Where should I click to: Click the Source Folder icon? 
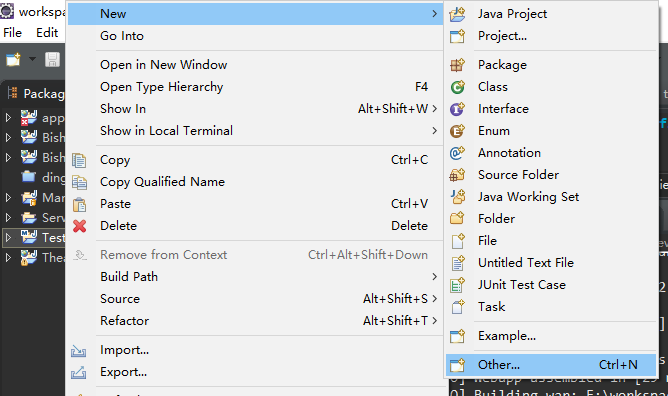pos(458,175)
